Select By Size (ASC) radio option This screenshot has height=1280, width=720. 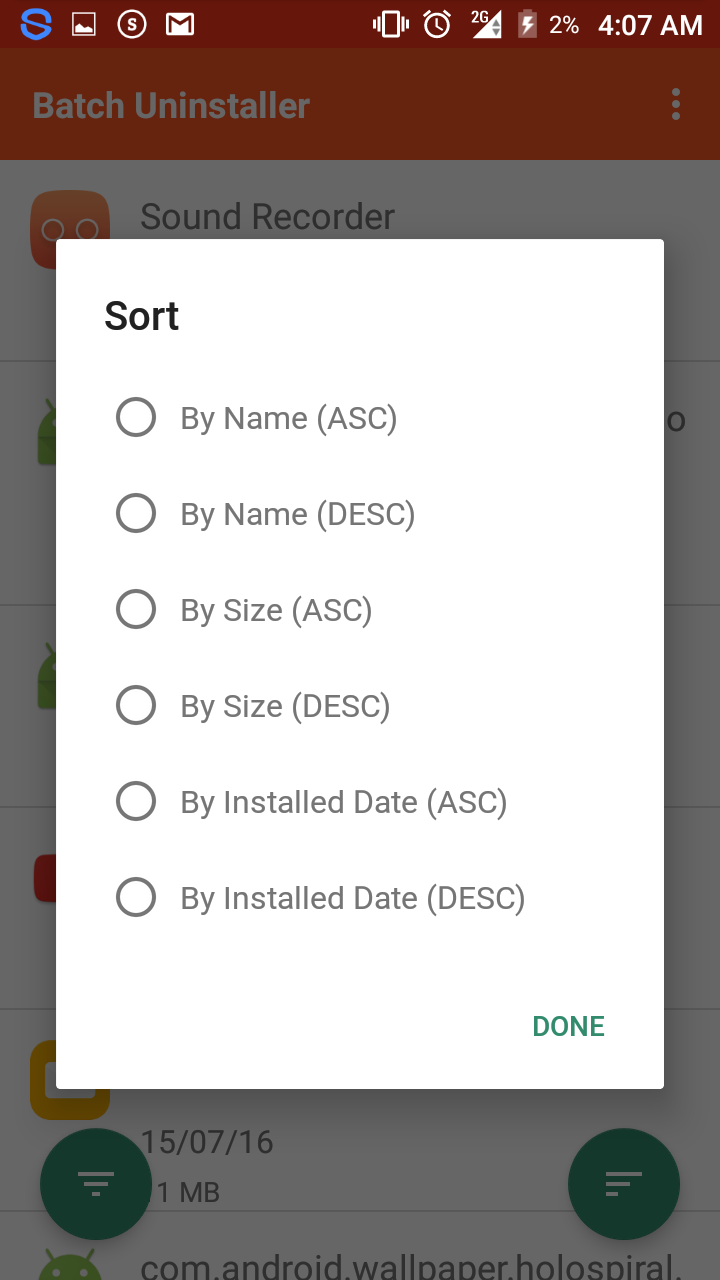136,609
